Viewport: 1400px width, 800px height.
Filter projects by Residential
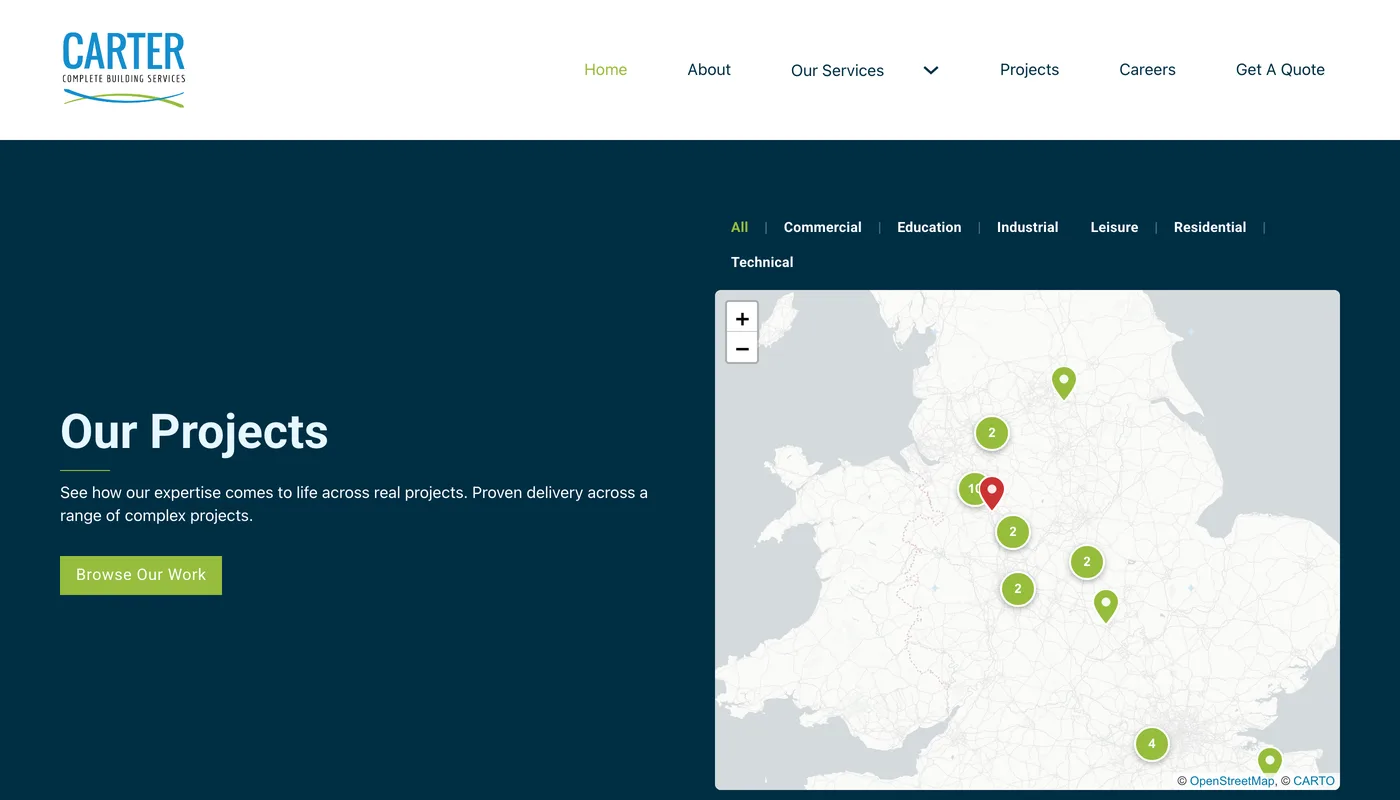pos(1210,227)
